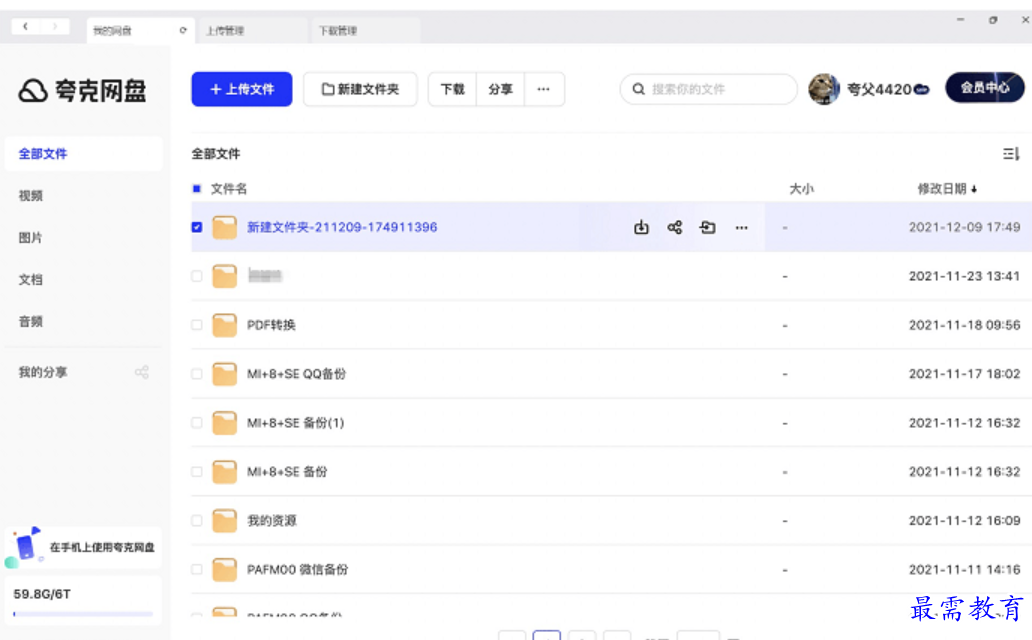Viewport: 1032px width, 640px height.
Task: Click the MI+8+SE 备份 folder icon
Action: (x=224, y=471)
